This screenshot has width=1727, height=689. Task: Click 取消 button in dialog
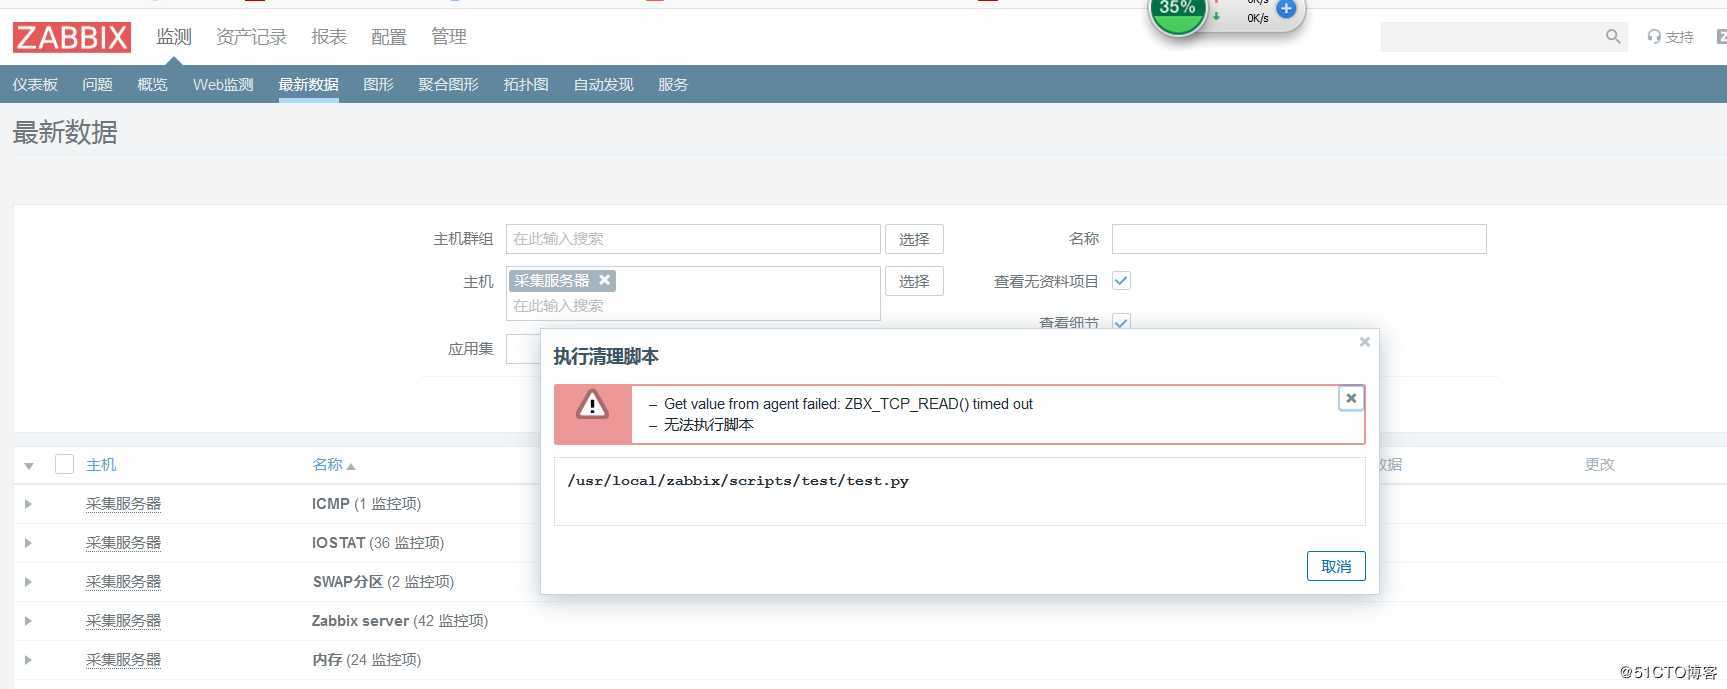click(1336, 566)
